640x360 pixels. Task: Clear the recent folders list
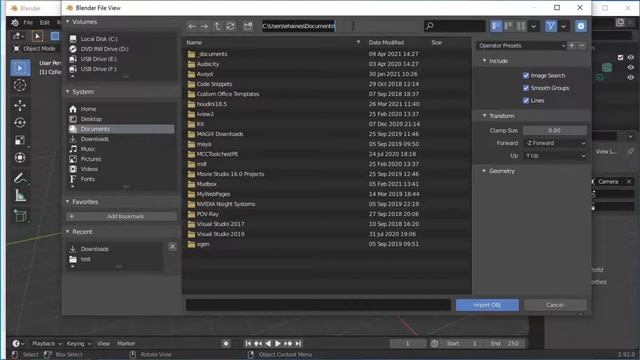coord(172,247)
